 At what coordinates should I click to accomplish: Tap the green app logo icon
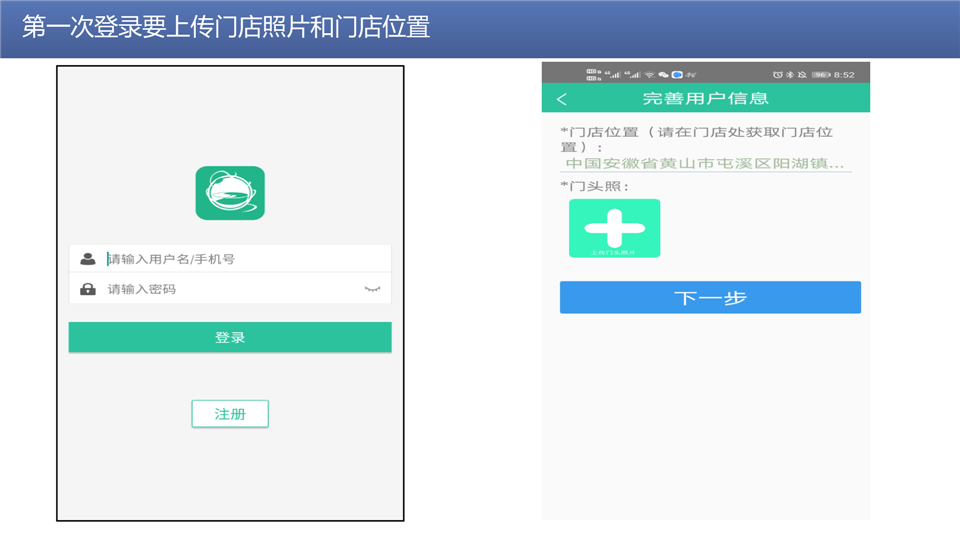tap(230, 193)
